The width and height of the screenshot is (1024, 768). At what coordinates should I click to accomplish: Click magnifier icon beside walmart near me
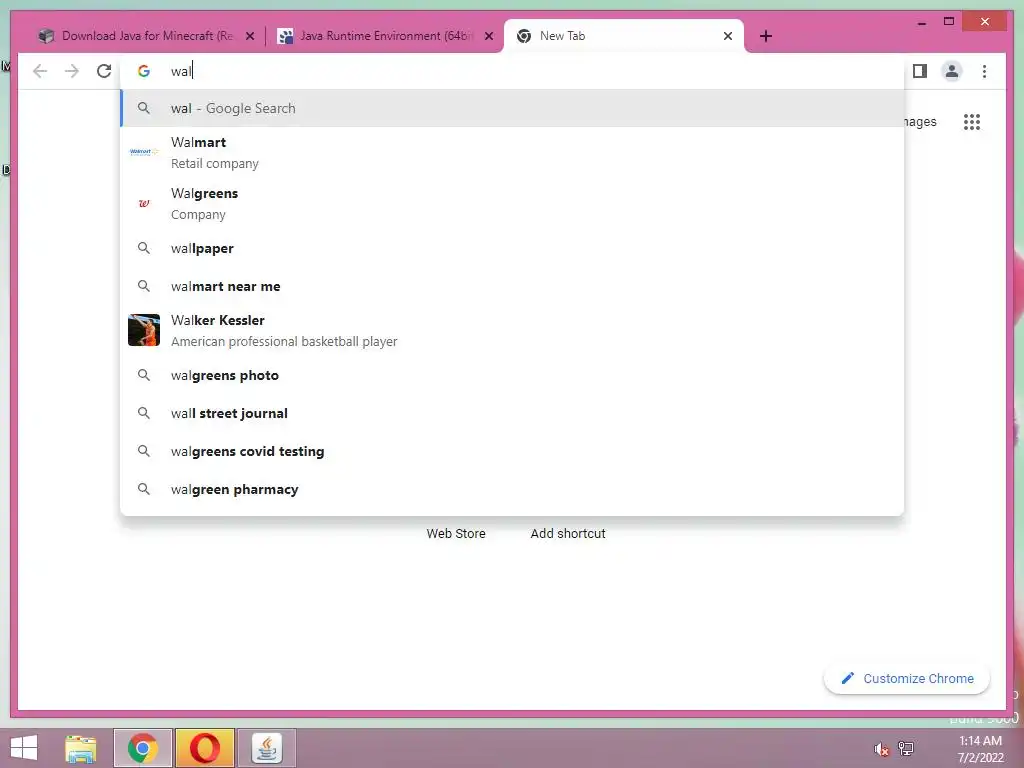pyautogui.click(x=144, y=286)
